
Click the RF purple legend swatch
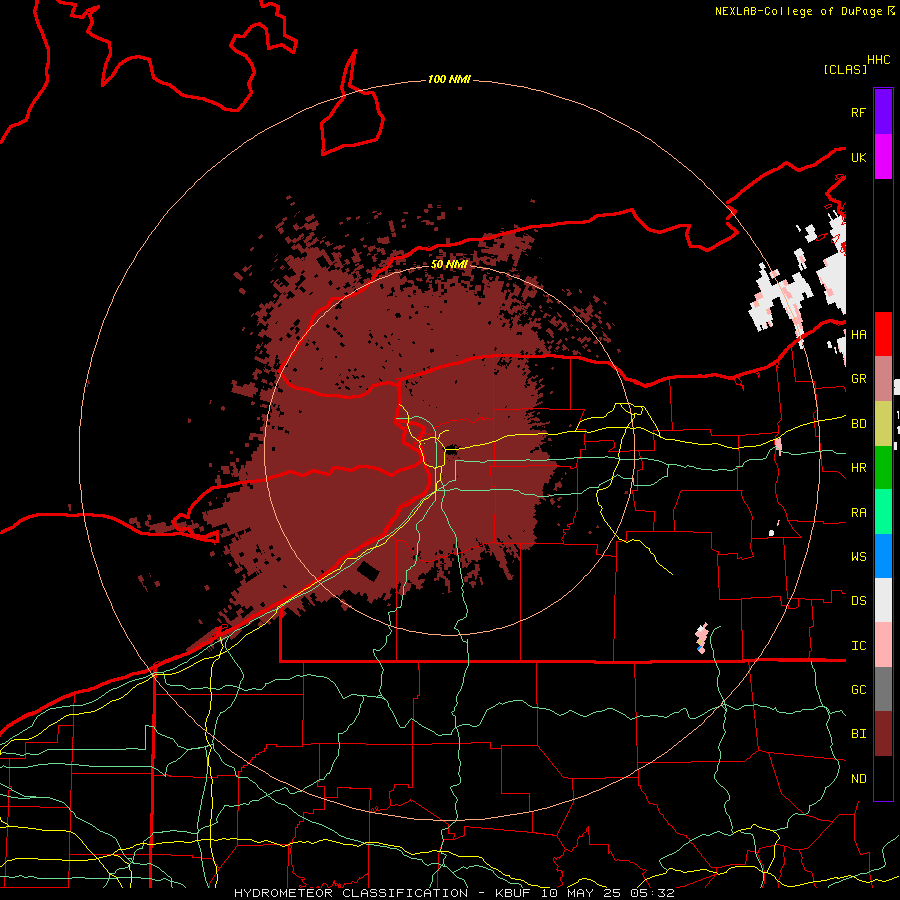point(883,112)
